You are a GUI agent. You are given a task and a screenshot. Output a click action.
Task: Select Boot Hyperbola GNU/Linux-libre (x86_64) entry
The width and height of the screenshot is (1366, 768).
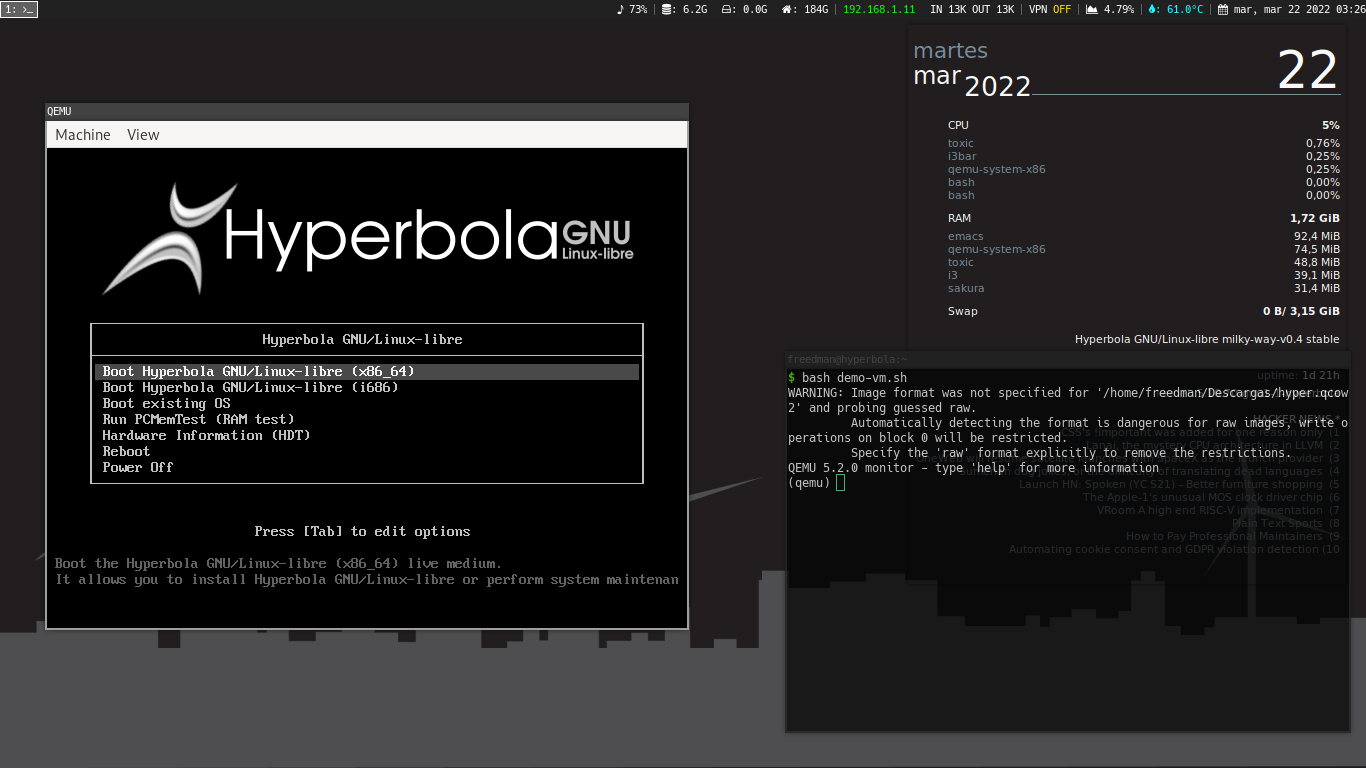367,371
